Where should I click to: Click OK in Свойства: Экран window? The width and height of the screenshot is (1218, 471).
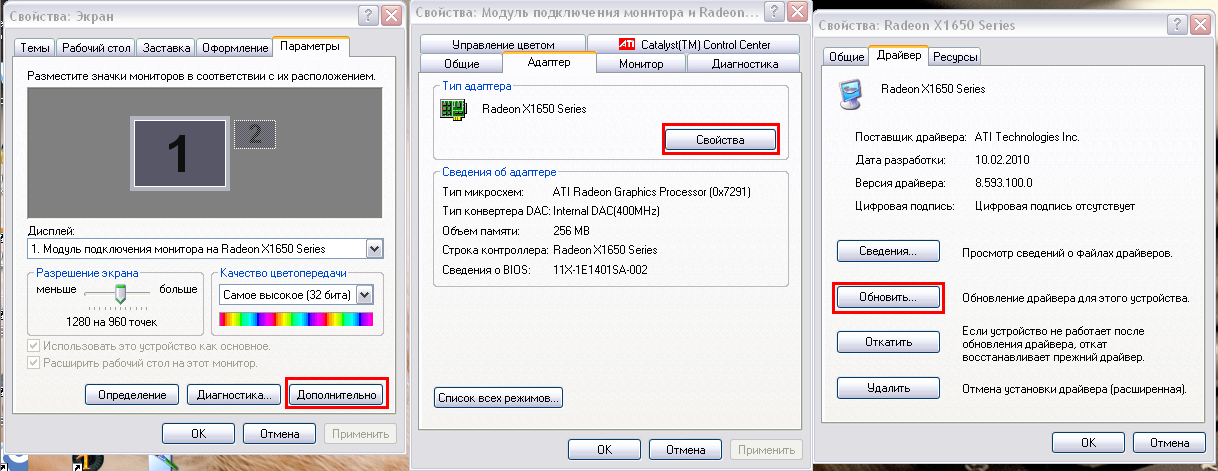(198, 434)
